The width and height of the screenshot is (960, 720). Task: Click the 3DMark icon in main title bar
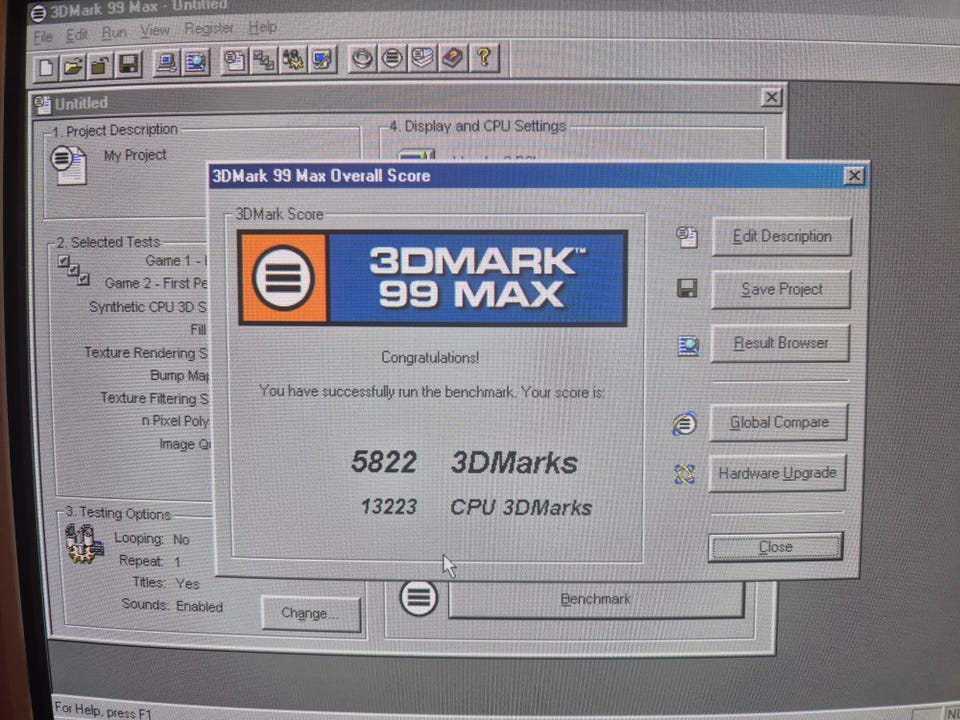click(38, 12)
